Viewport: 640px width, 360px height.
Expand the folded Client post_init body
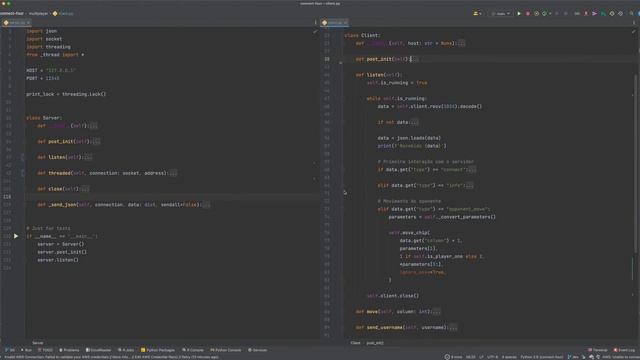(415, 59)
